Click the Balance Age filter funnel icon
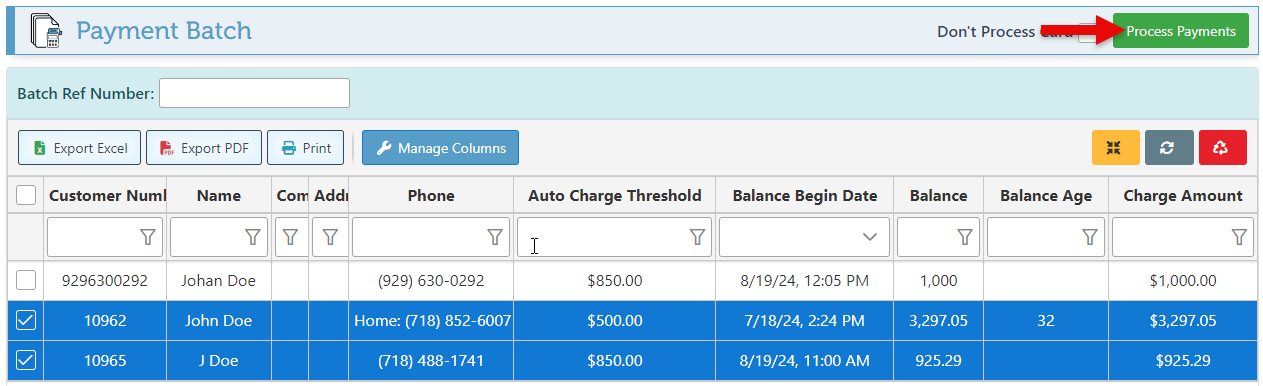The width and height of the screenshot is (1263, 386). tap(1090, 237)
